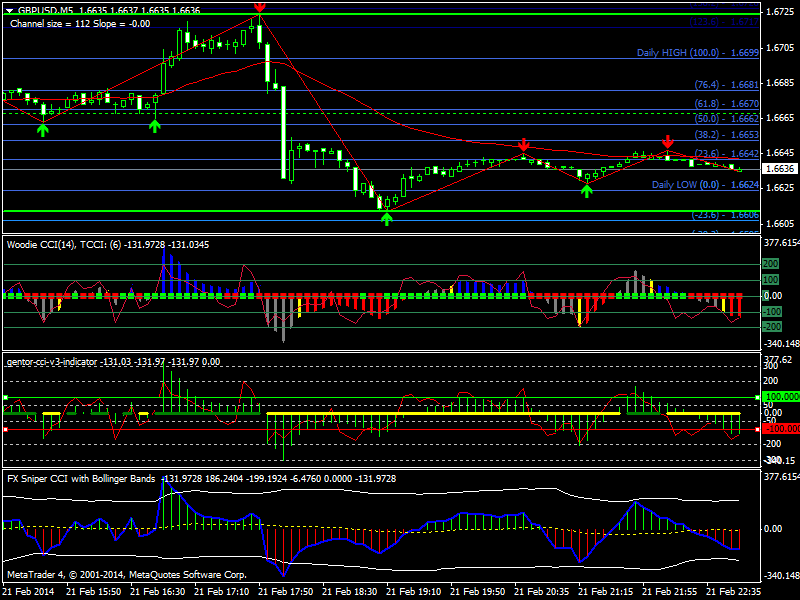The image size is (800, 600).
Task: Select the green up arrow near 21:15
Action: click(587, 189)
